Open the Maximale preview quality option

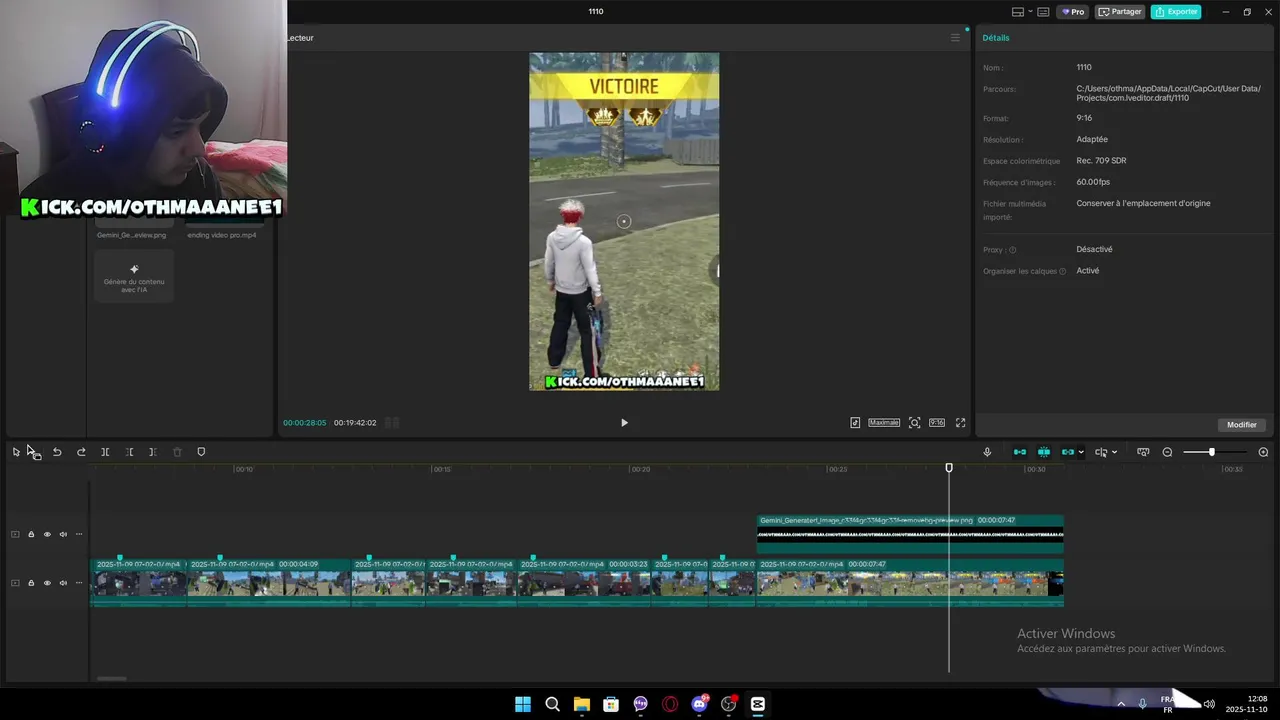(884, 423)
